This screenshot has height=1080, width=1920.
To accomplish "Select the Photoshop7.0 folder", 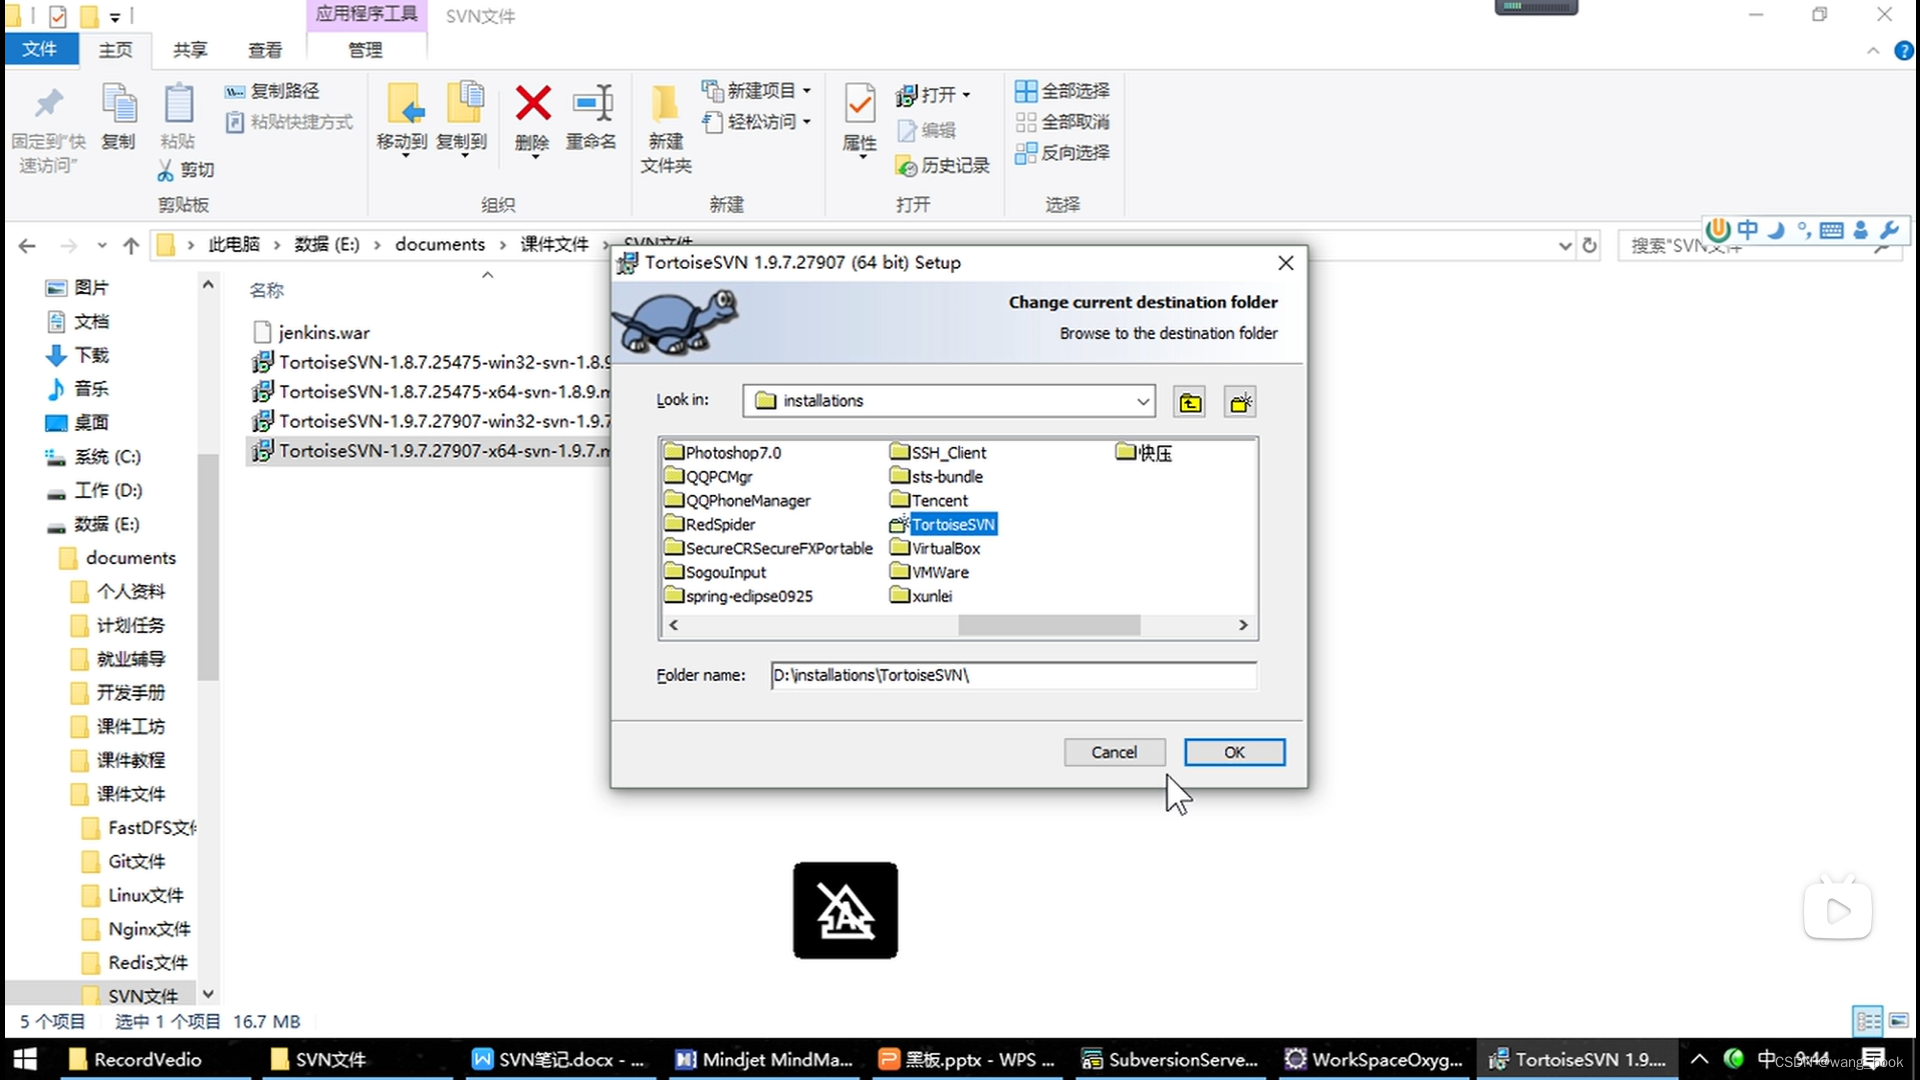I will [723, 452].
